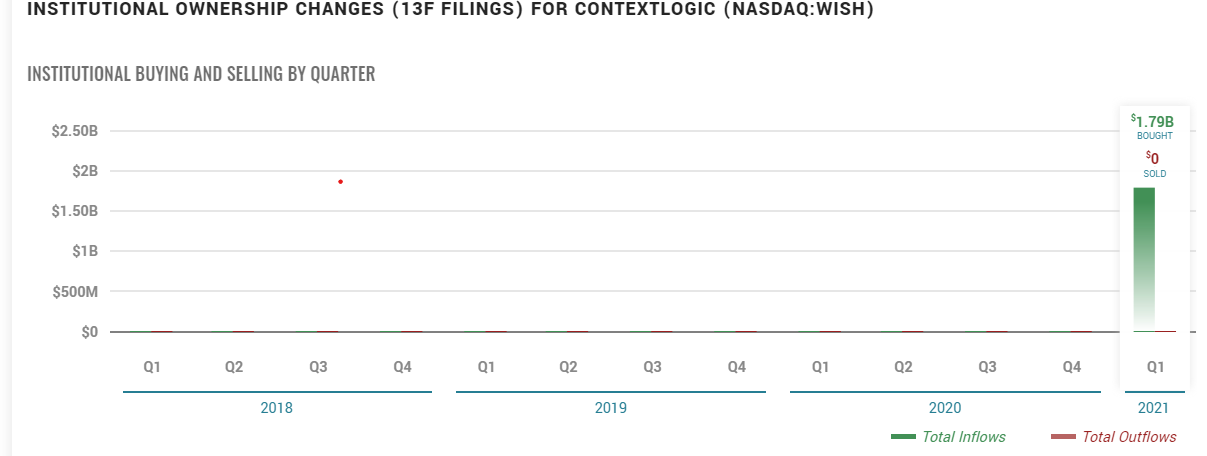Click the red Total Outflows legend swatch

tap(1063, 437)
